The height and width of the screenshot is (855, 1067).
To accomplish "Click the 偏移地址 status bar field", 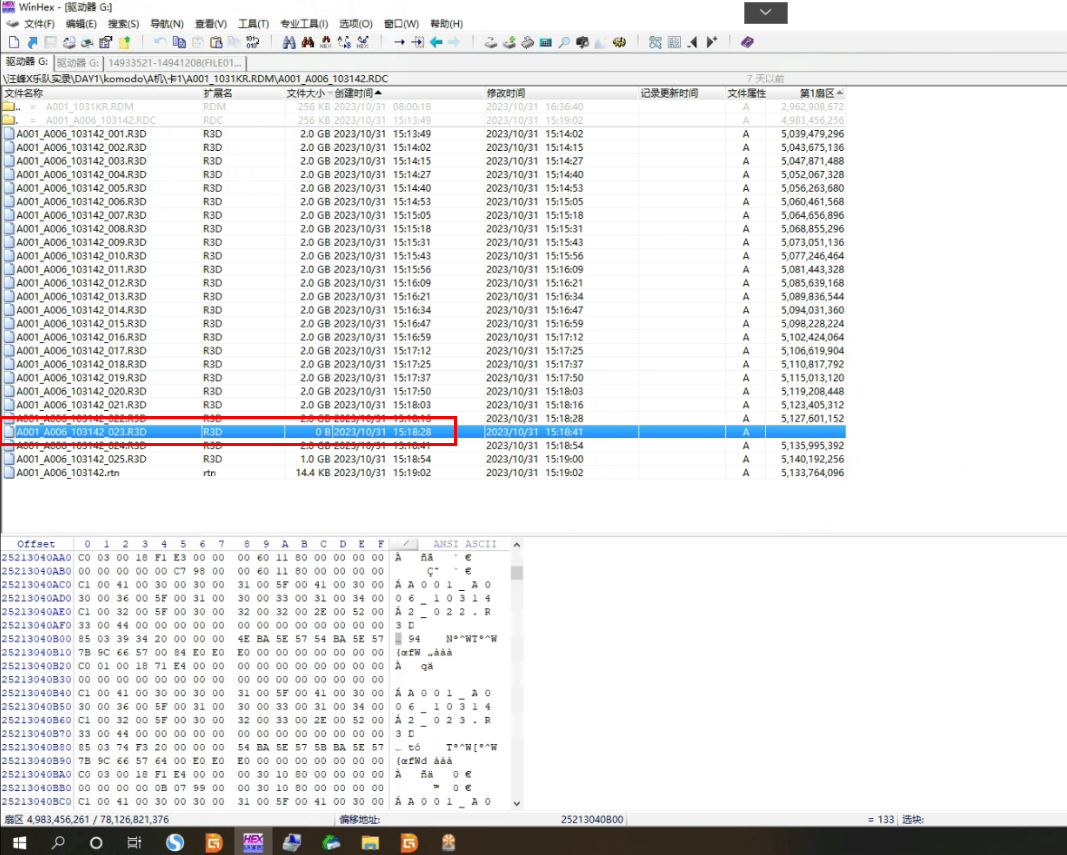I will [482, 820].
